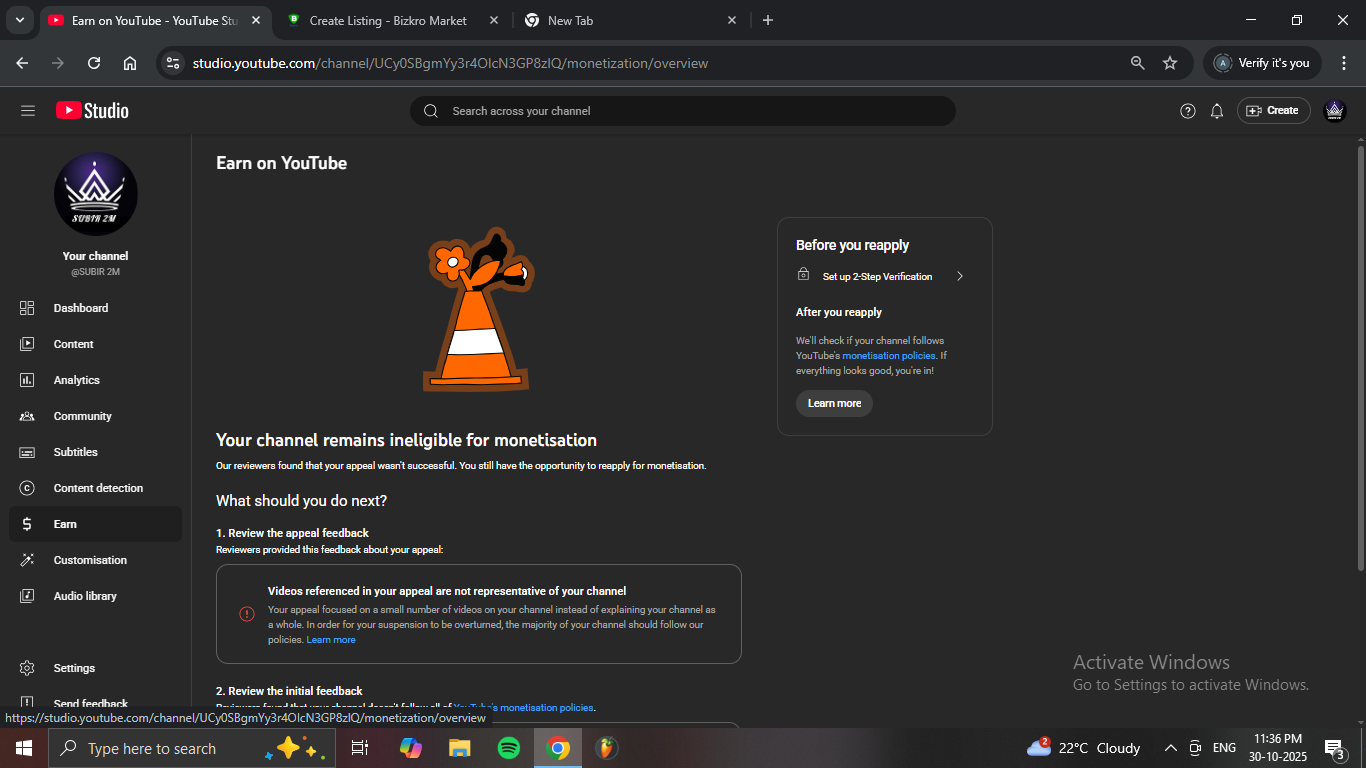The image size is (1366, 768).
Task: Open the monetisation policies link in the card
Action: coord(888,356)
